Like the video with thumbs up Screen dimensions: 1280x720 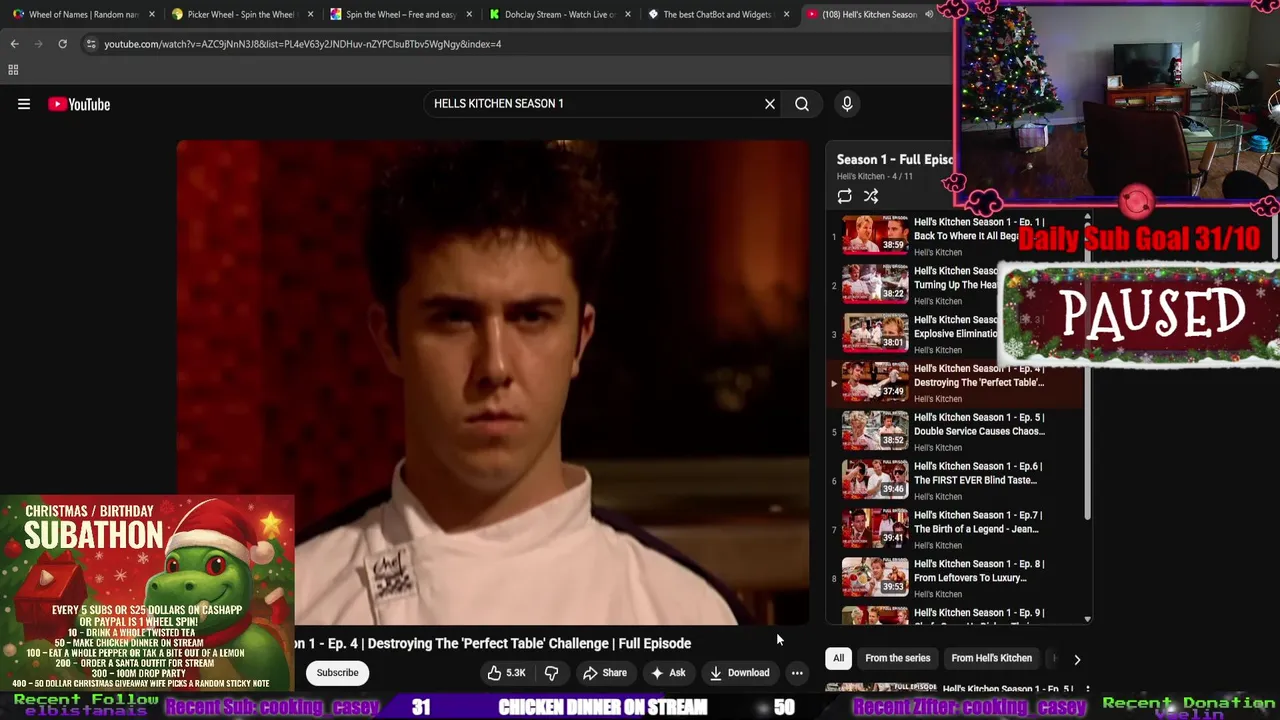click(506, 673)
